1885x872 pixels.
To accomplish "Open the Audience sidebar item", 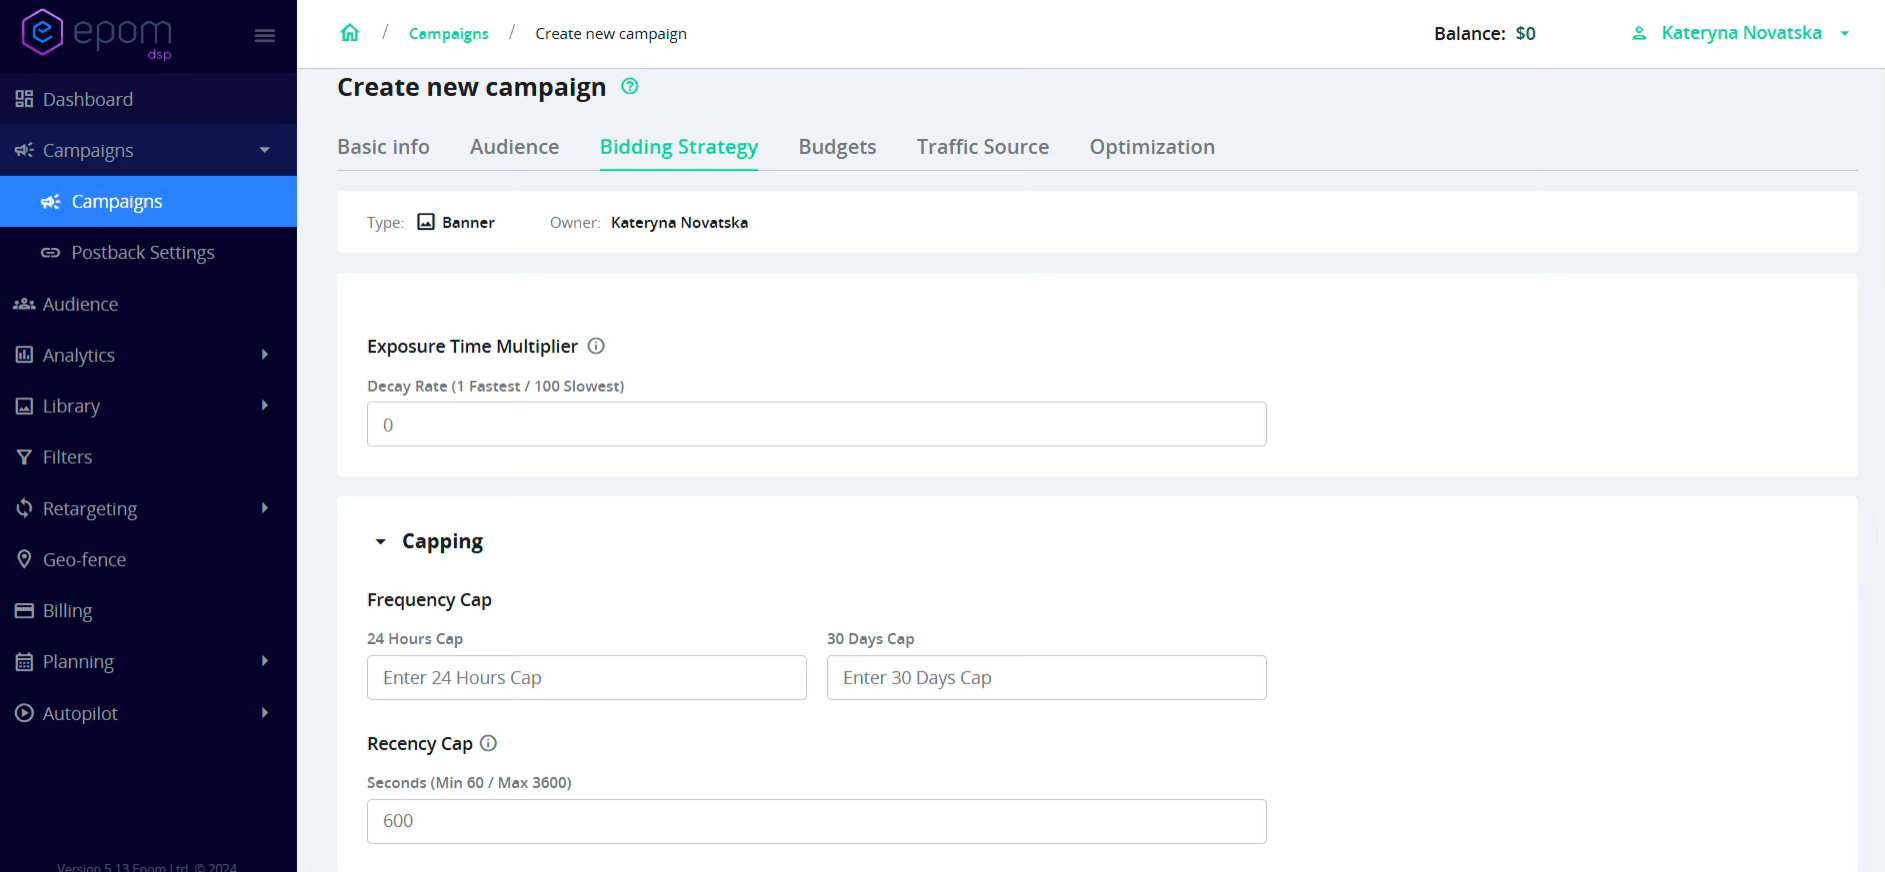I will 148,304.
